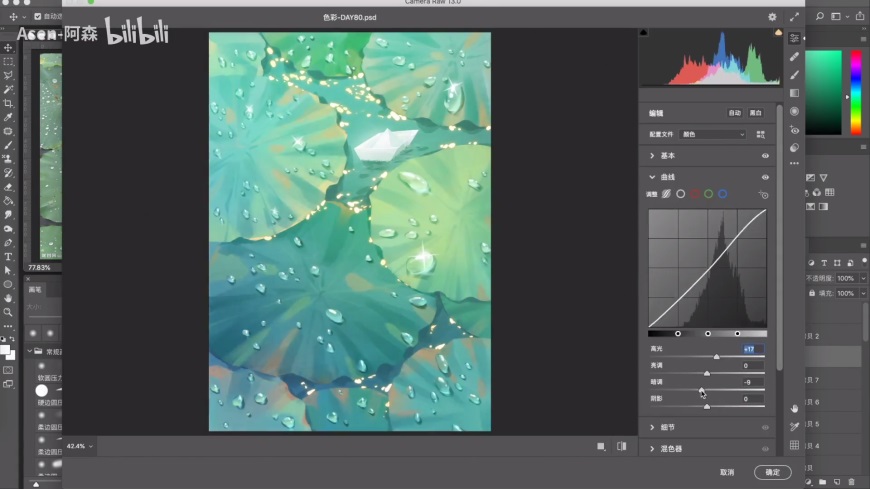The image size is (870, 489).
Task: Click the 高光 value field +17
Action: 752,349
